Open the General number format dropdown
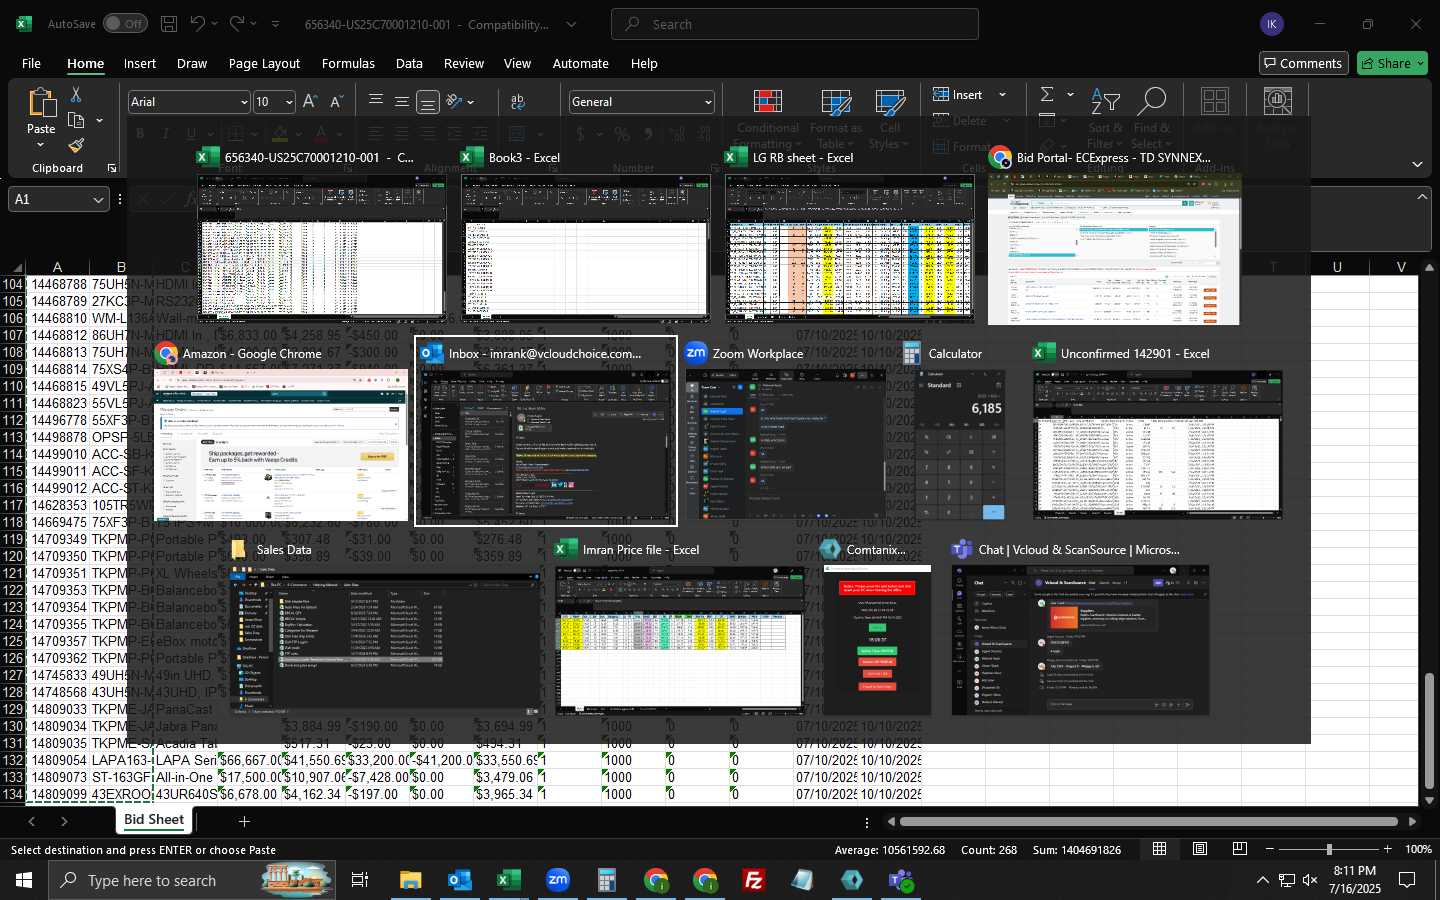1440x900 pixels. pyautogui.click(x=708, y=102)
